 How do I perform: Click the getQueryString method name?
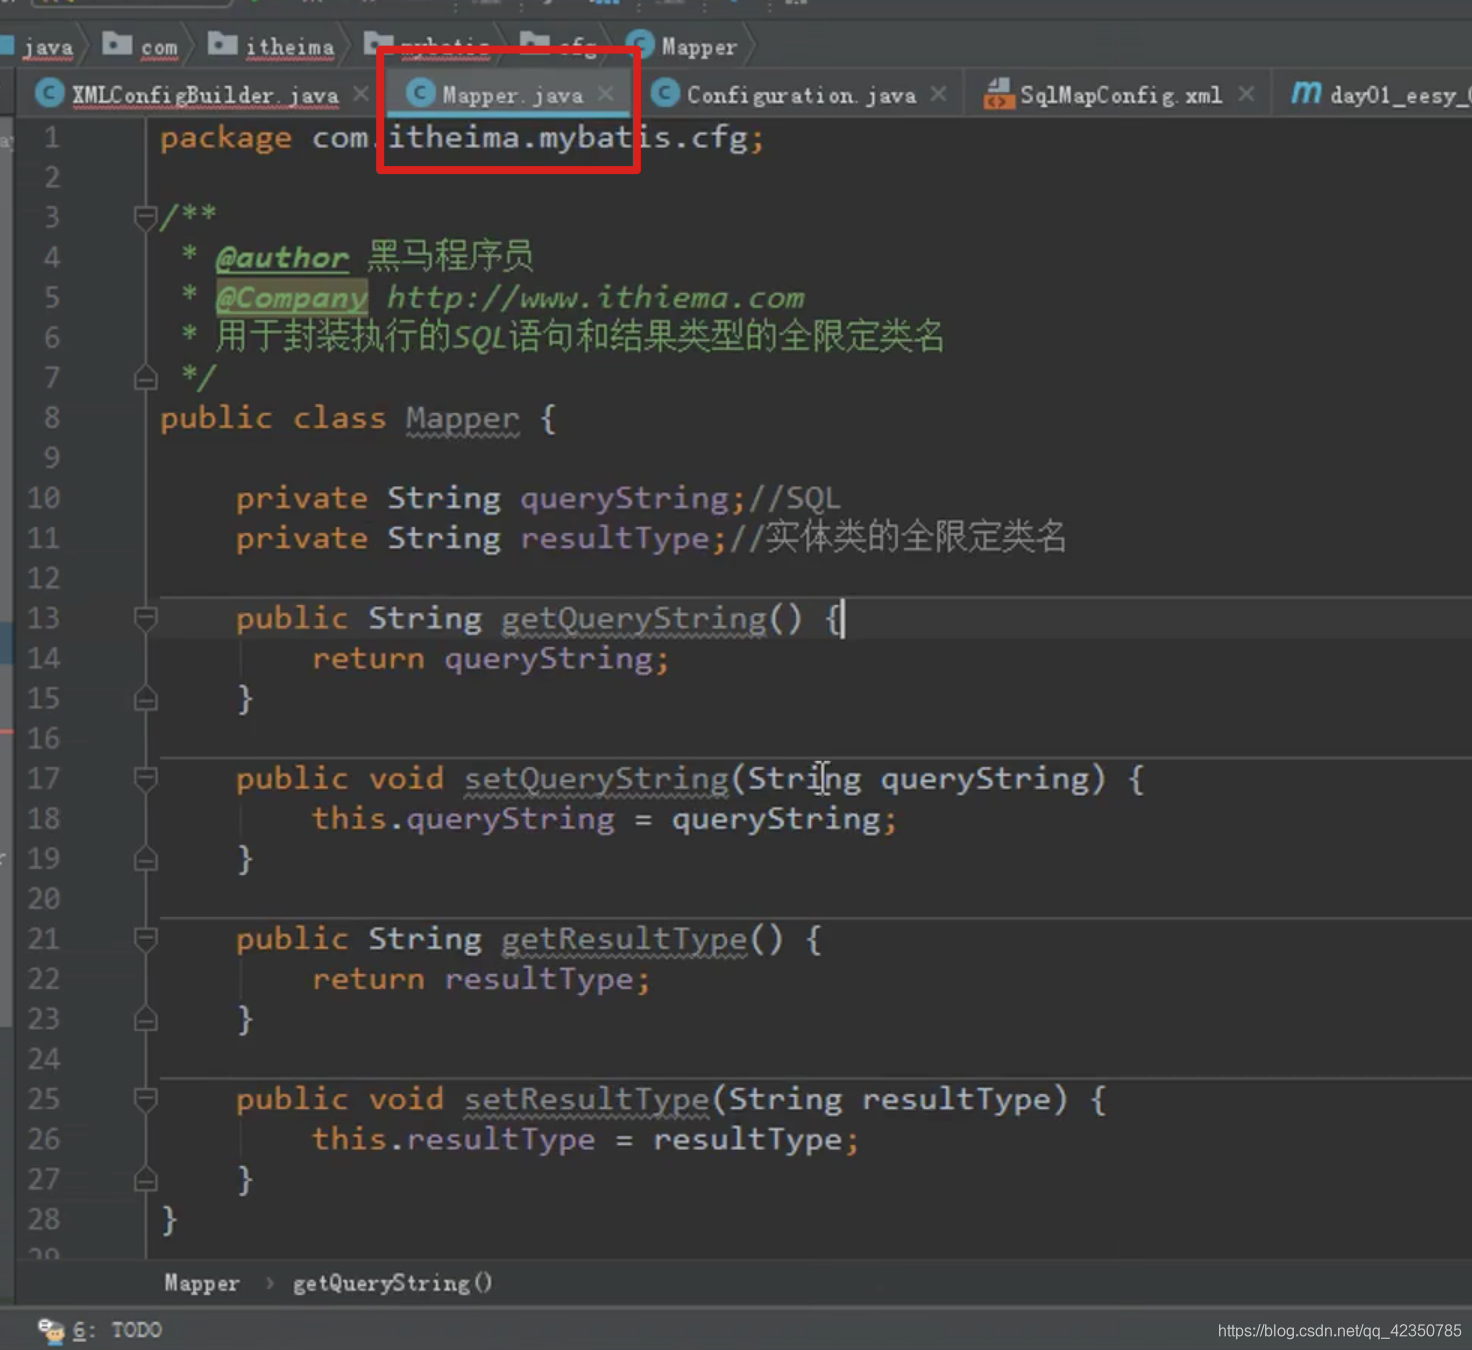click(x=633, y=619)
